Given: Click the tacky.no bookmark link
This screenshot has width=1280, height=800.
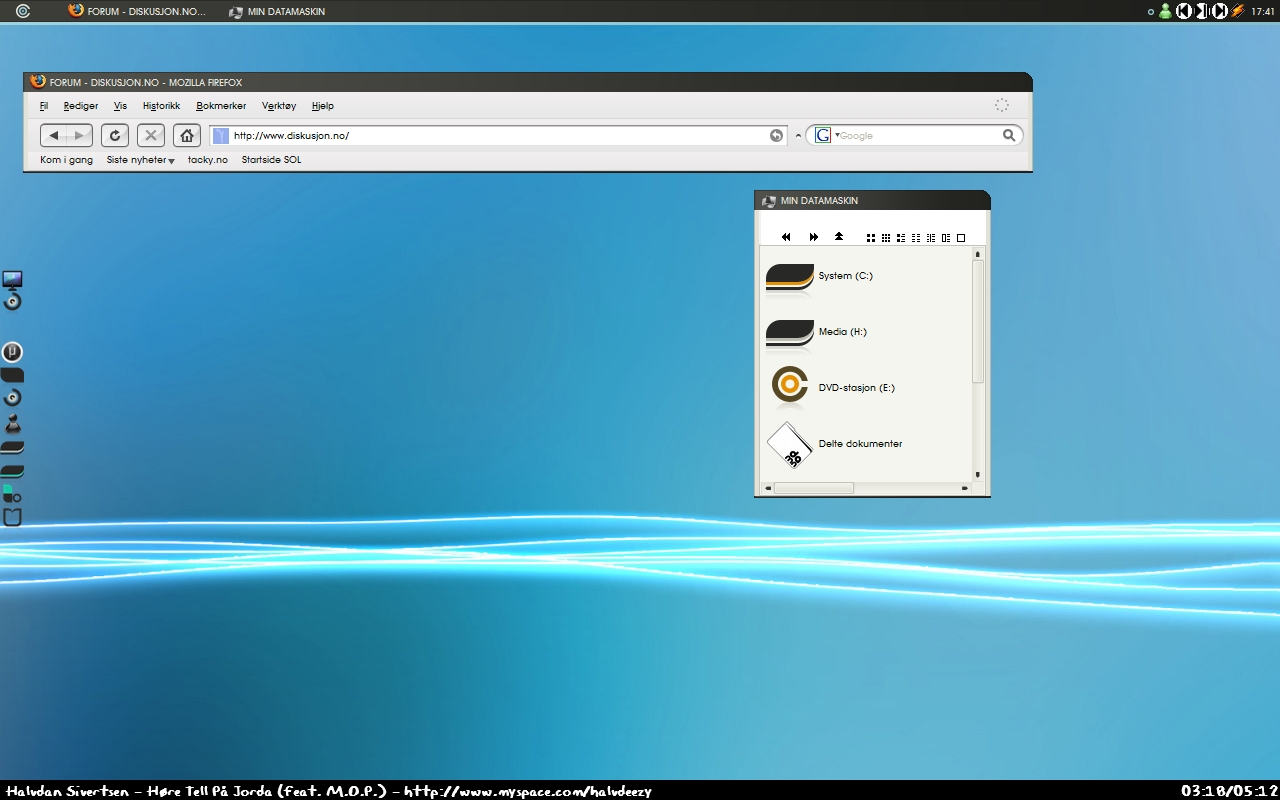Looking at the screenshot, I should click(x=208, y=160).
